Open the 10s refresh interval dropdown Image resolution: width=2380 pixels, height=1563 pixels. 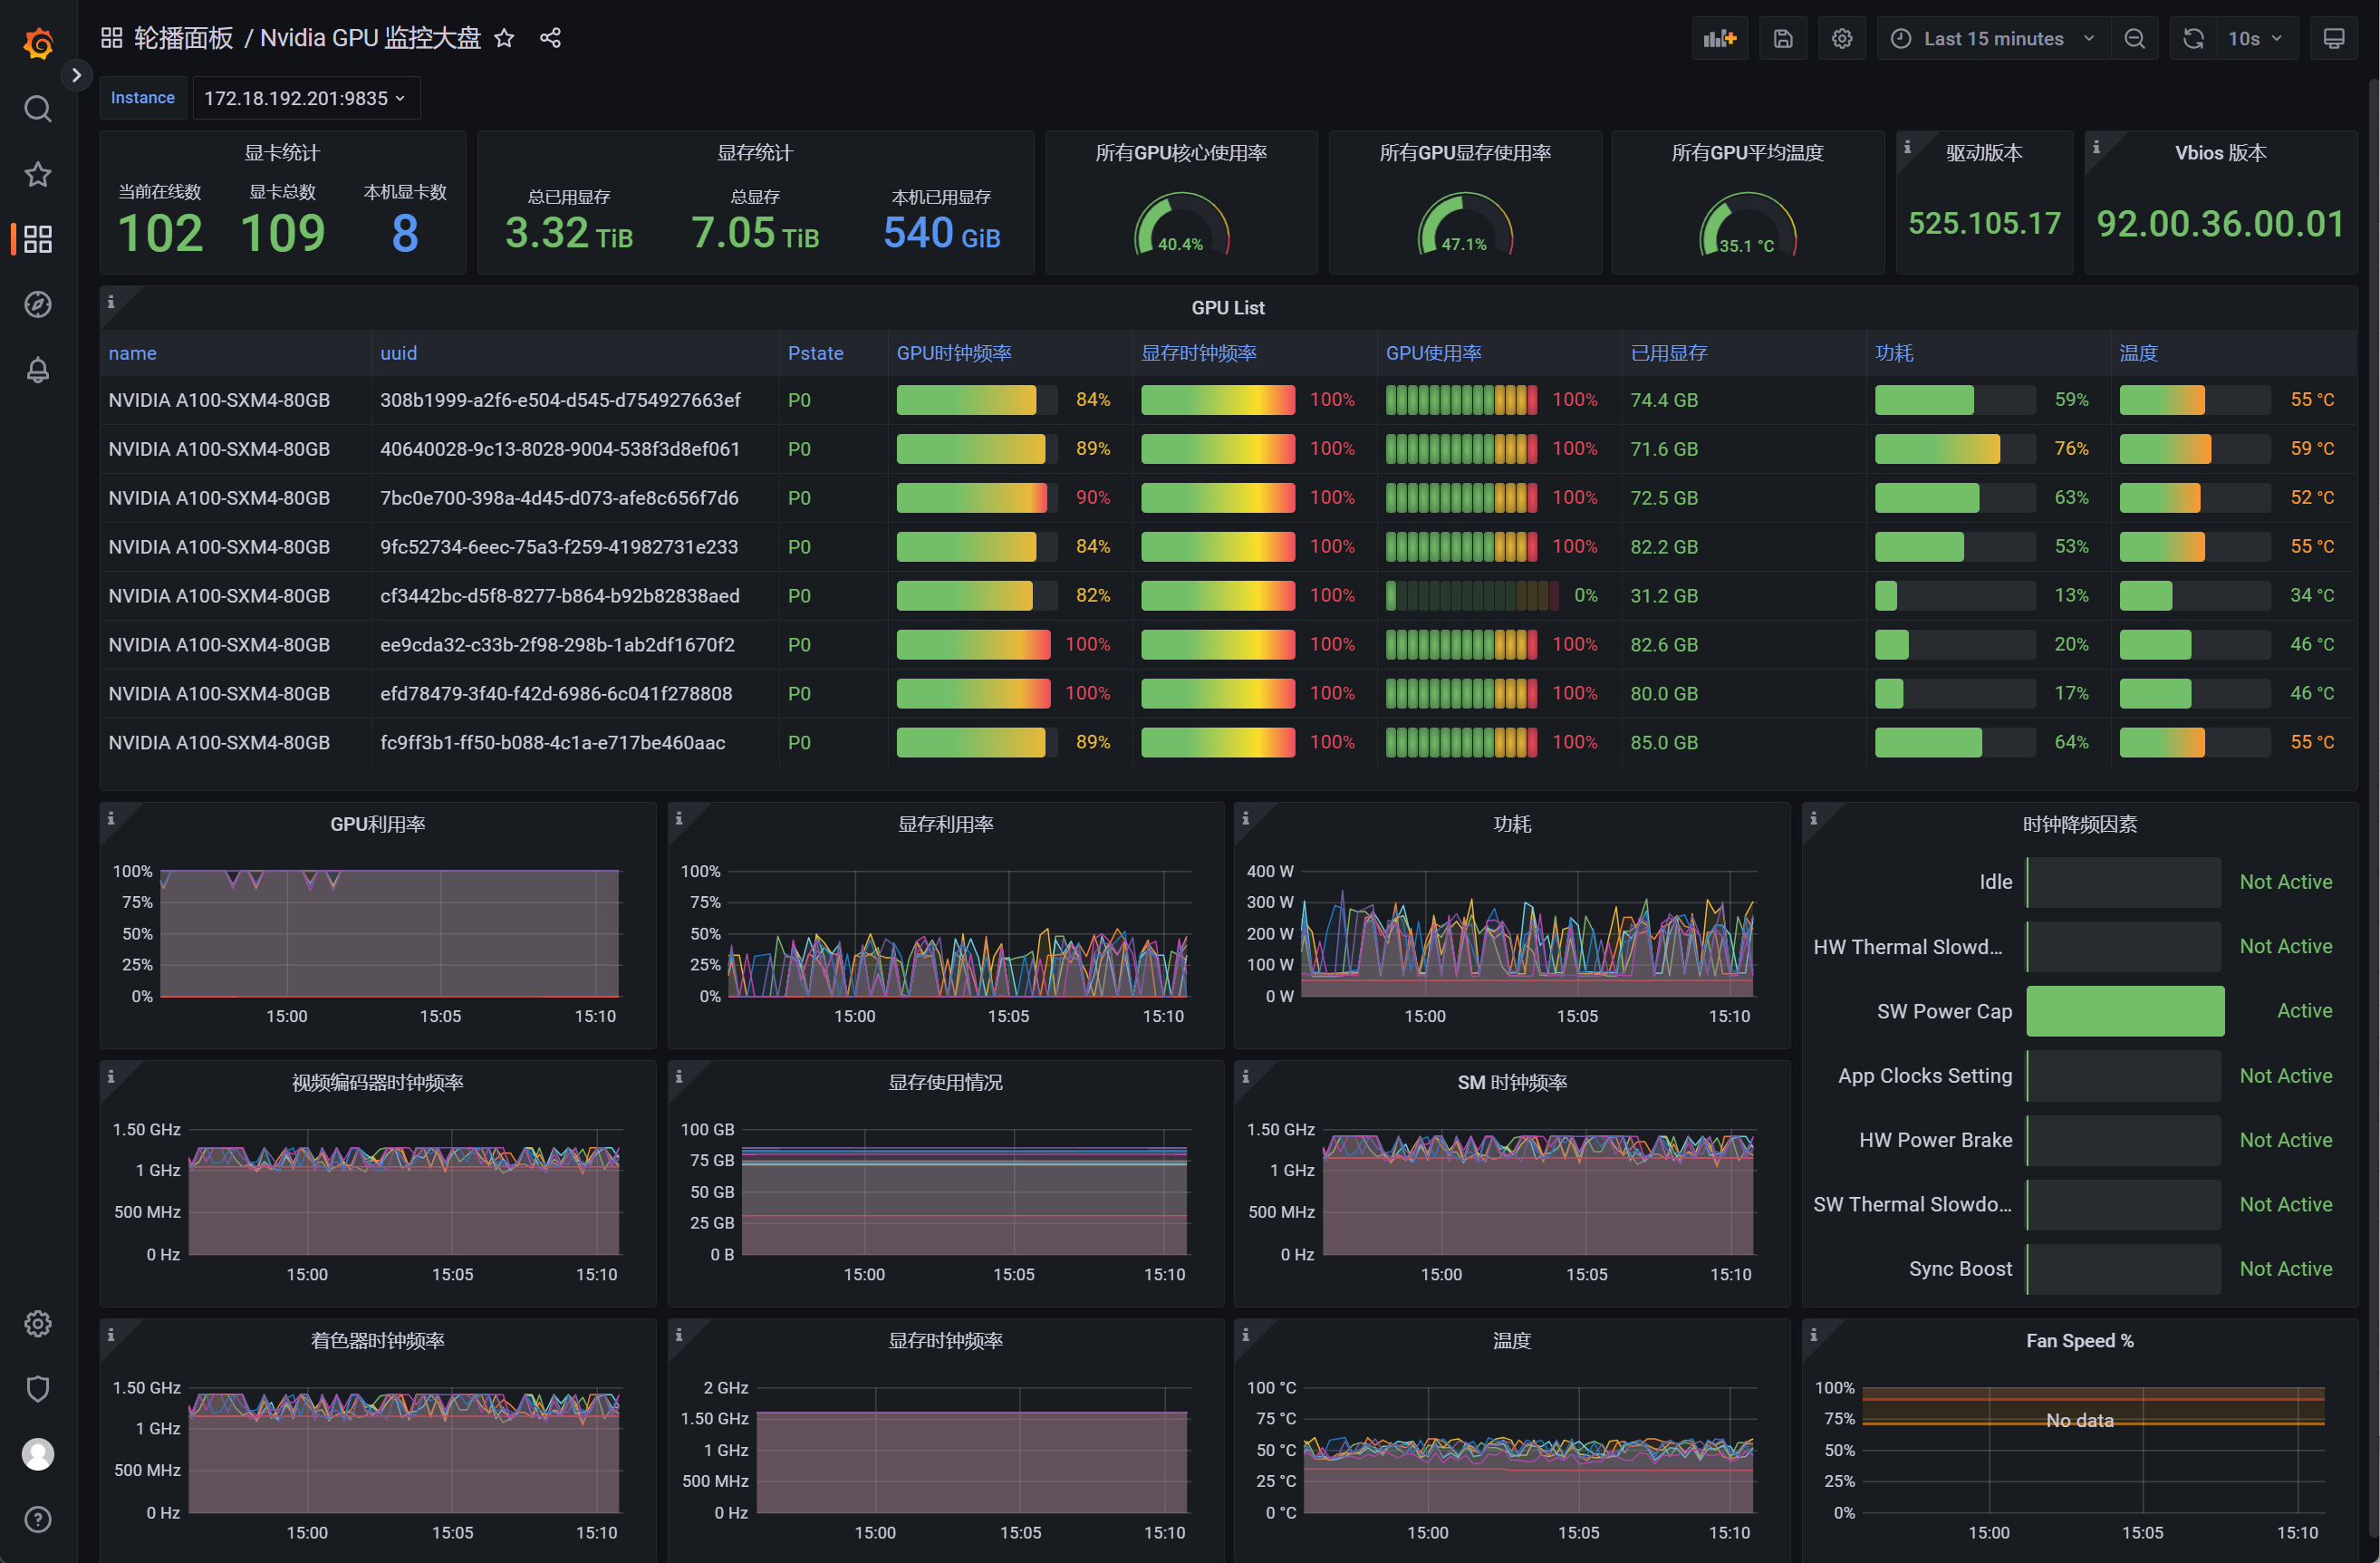(2256, 38)
